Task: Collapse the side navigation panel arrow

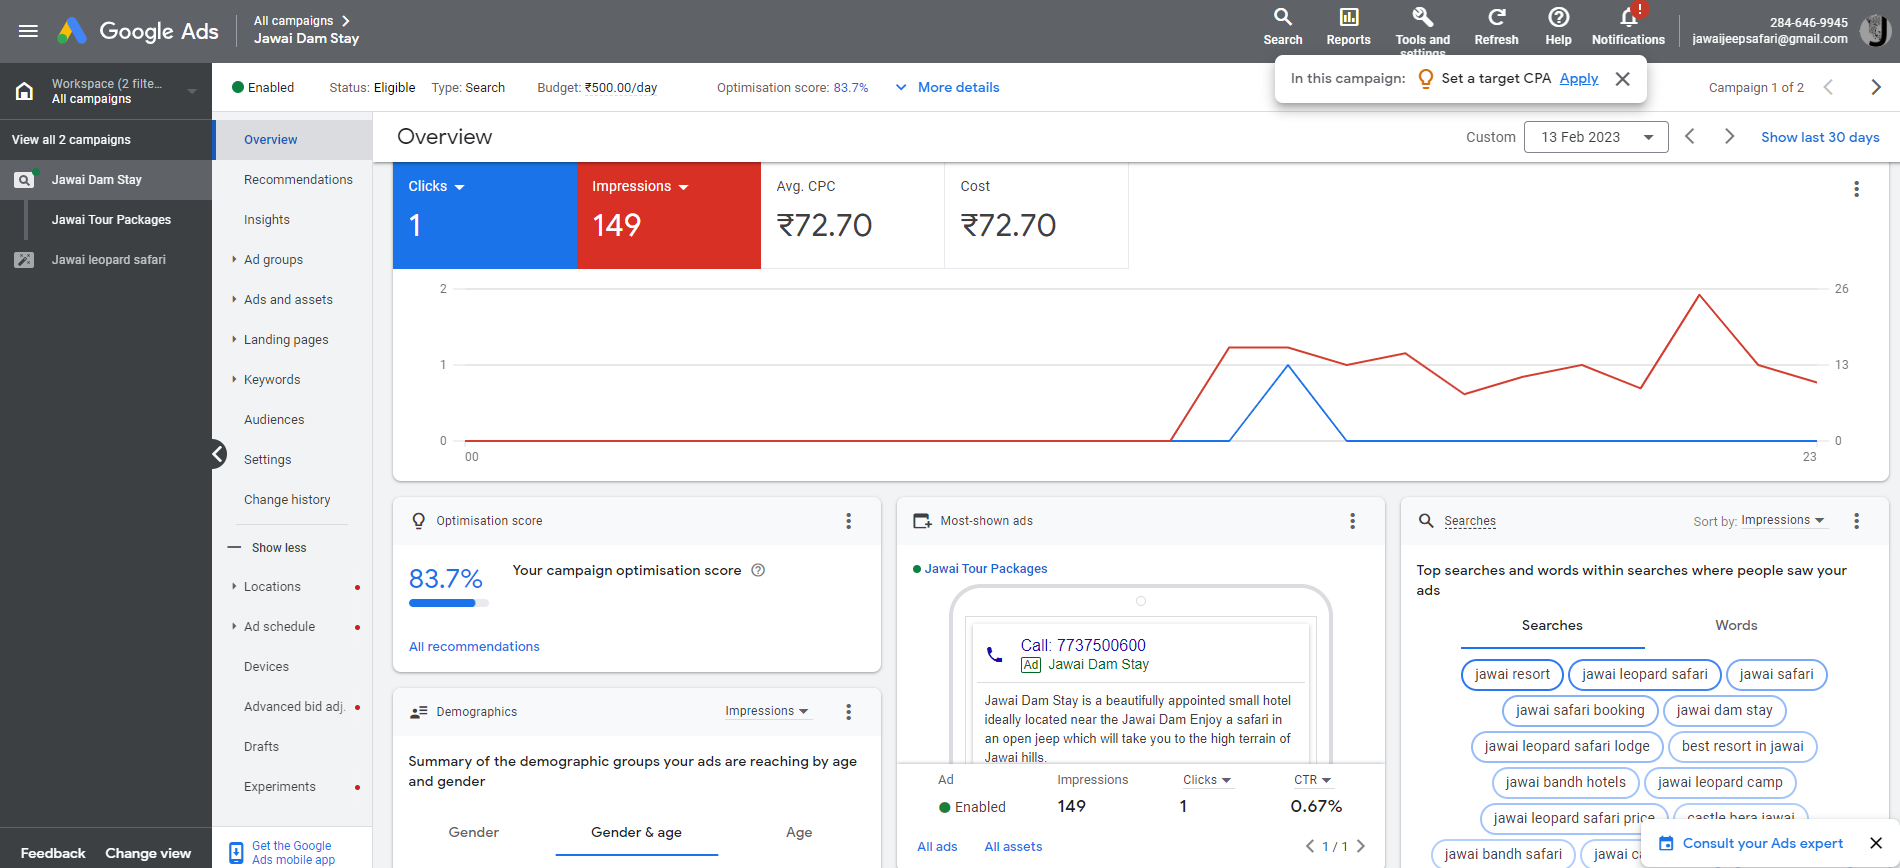Action: (x=217, y=454)
